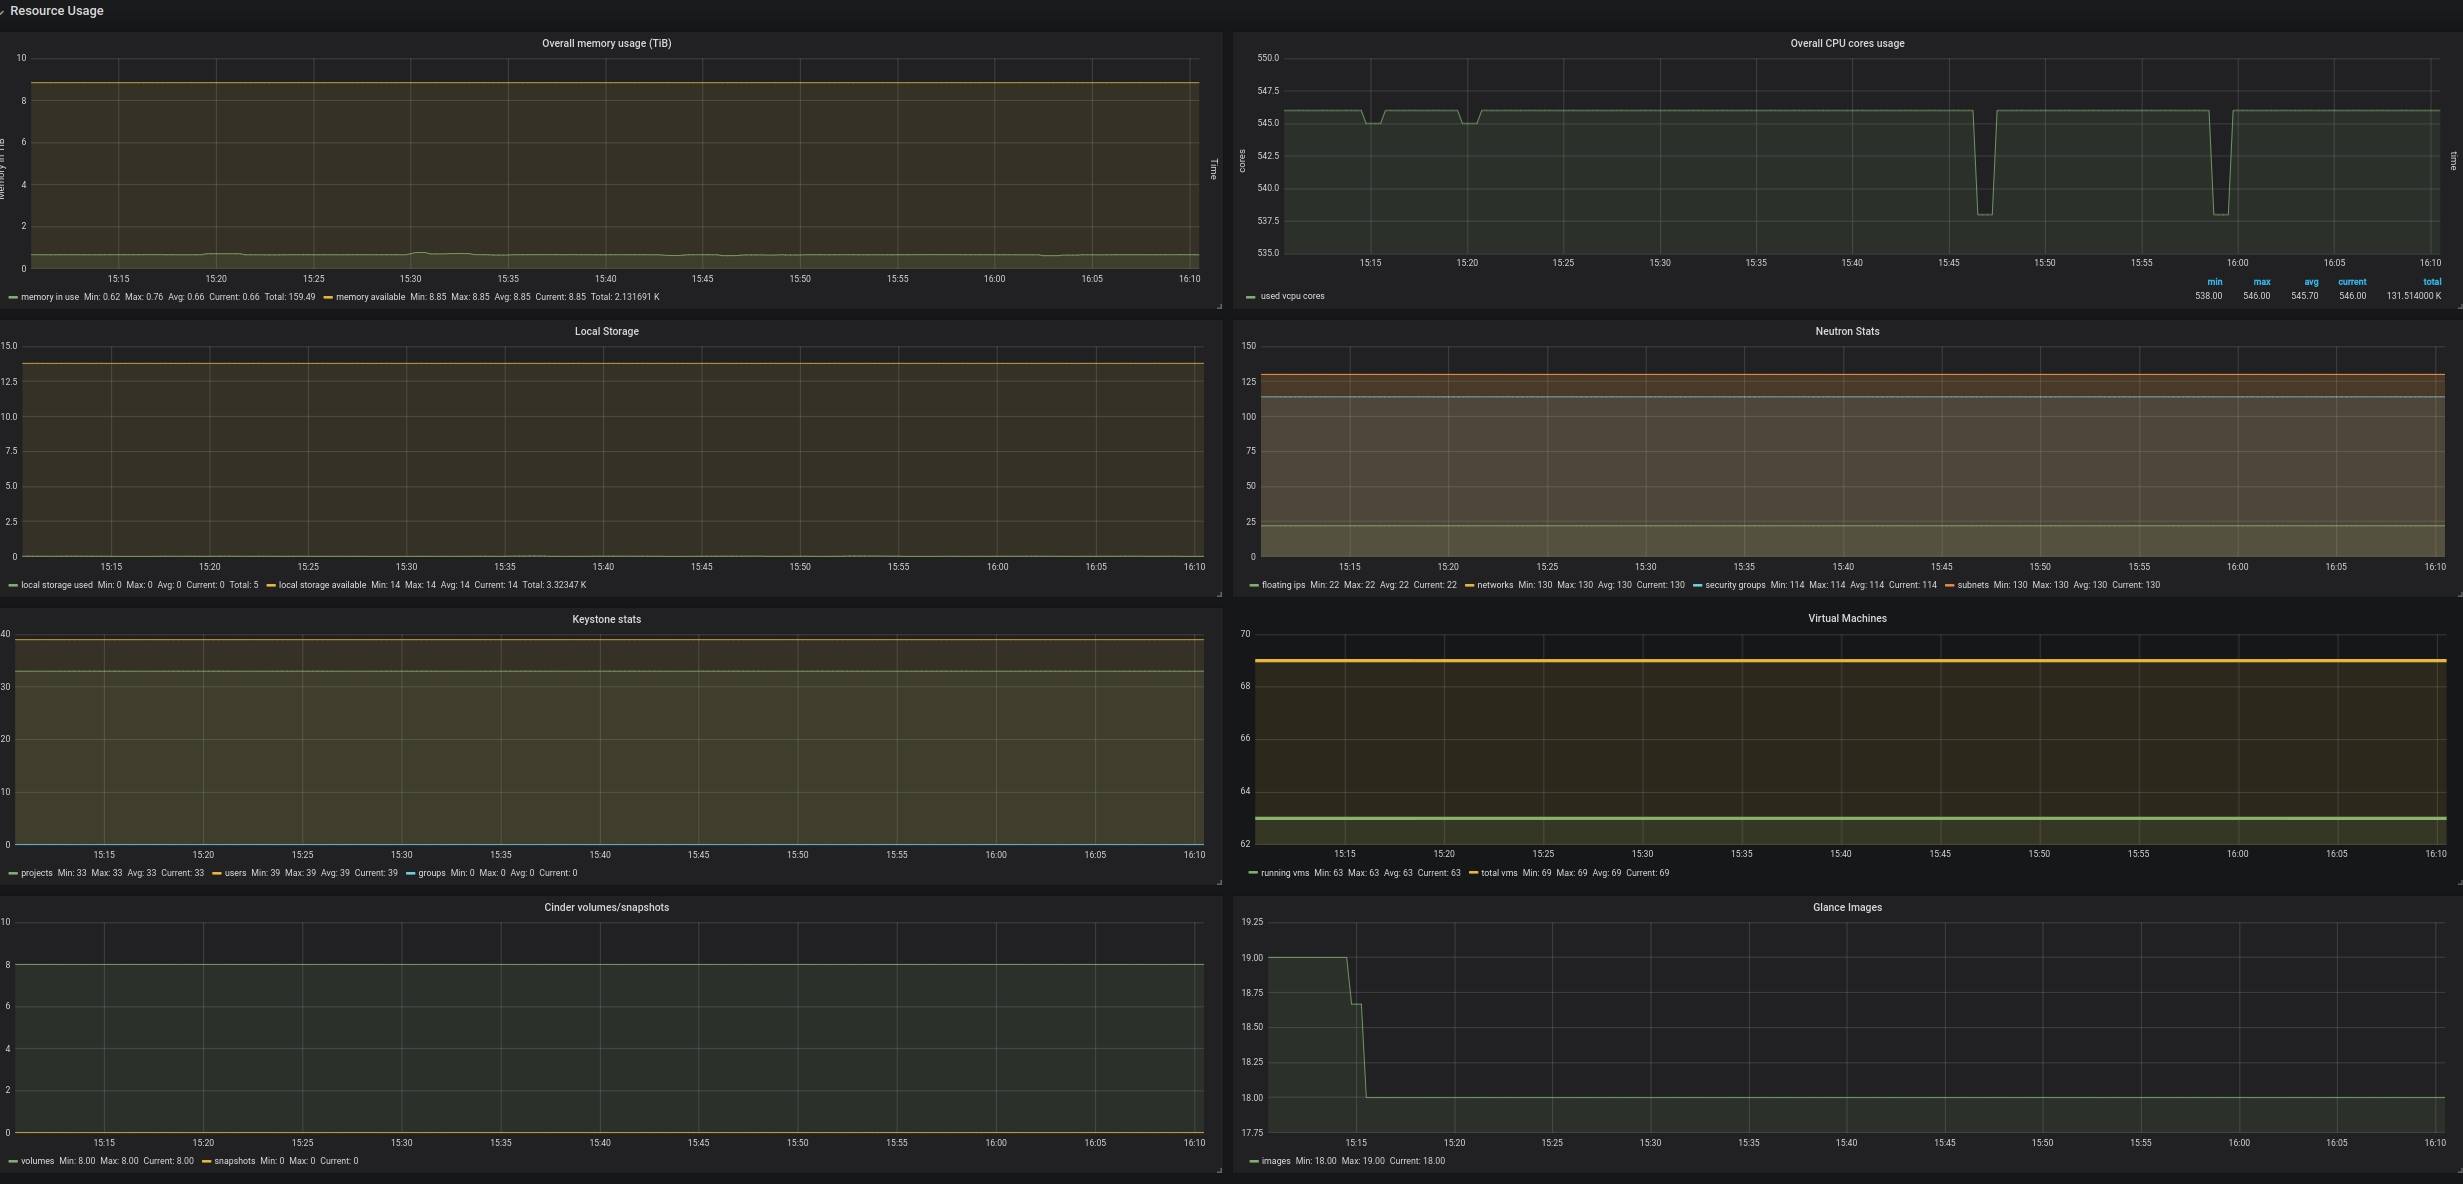2463x1184 pixels.
Task: Click the groups legend color icon
Action: pos(410,874)
